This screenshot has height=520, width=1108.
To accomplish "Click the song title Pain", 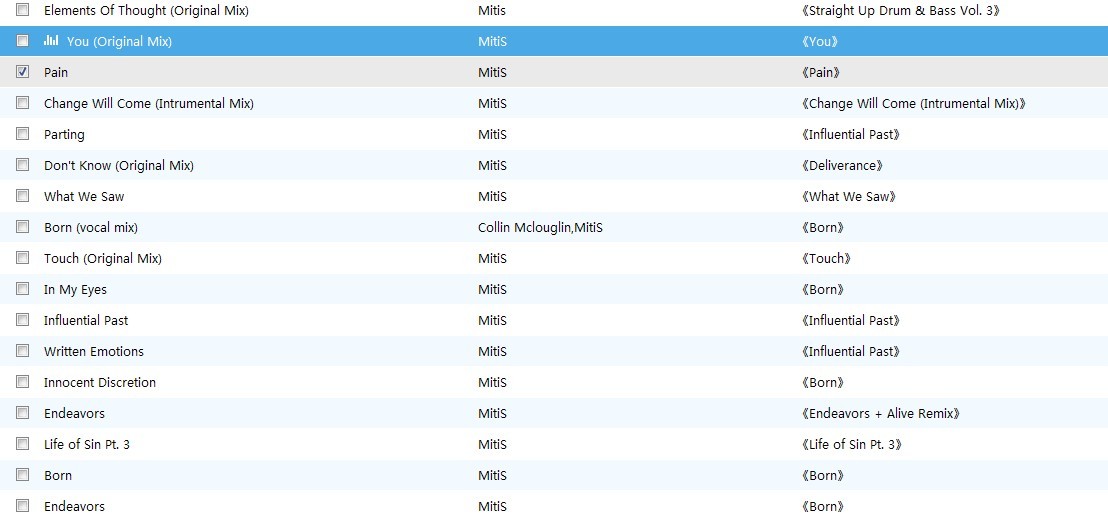I will click(x=56, y=72).
